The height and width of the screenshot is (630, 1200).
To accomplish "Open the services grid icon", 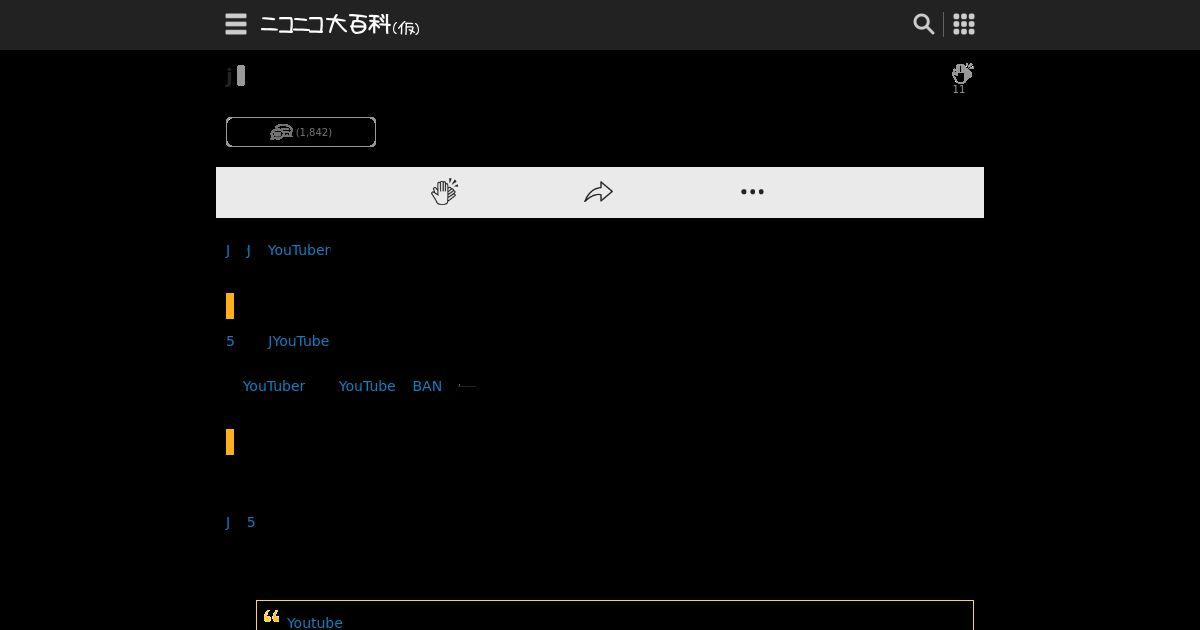I will click(x=964, y=24).
